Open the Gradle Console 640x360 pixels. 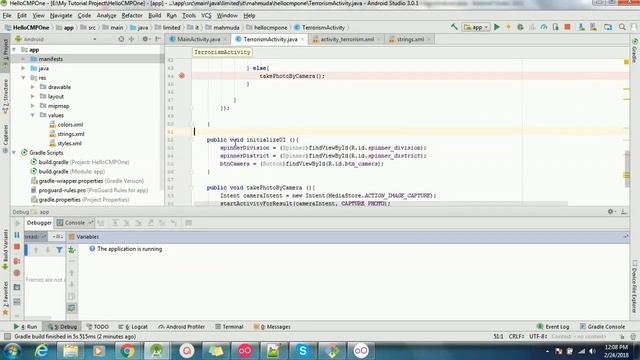tap(602, 327)
